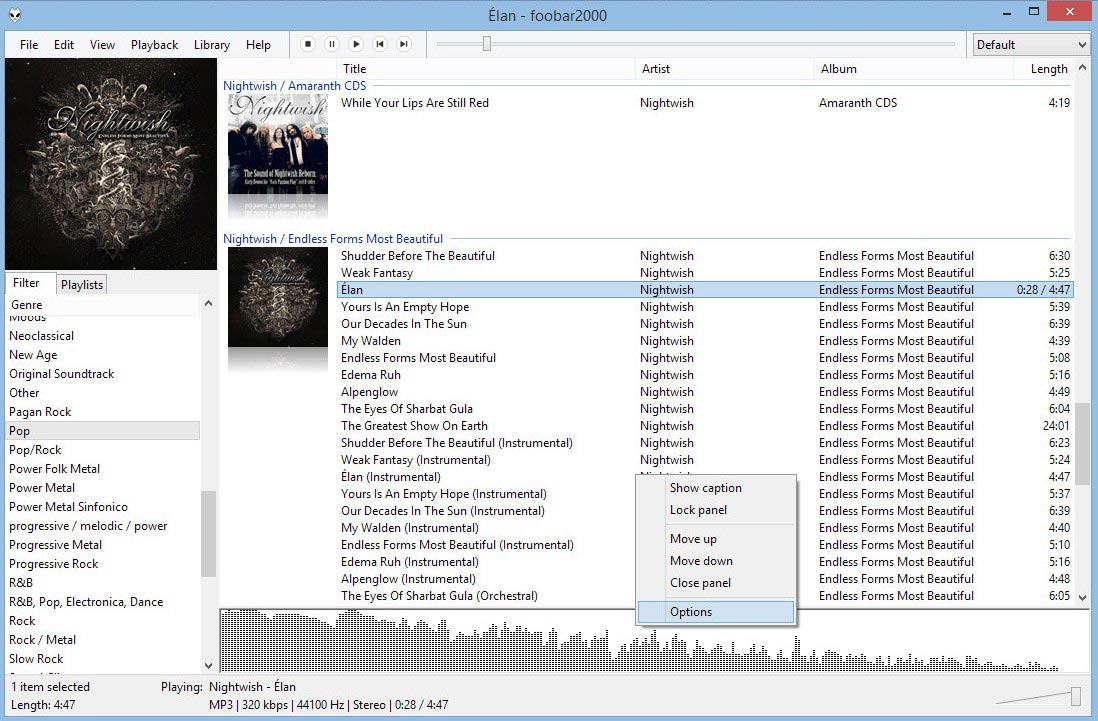Select track Yours Is An Empty Hope

coord(705,307)
